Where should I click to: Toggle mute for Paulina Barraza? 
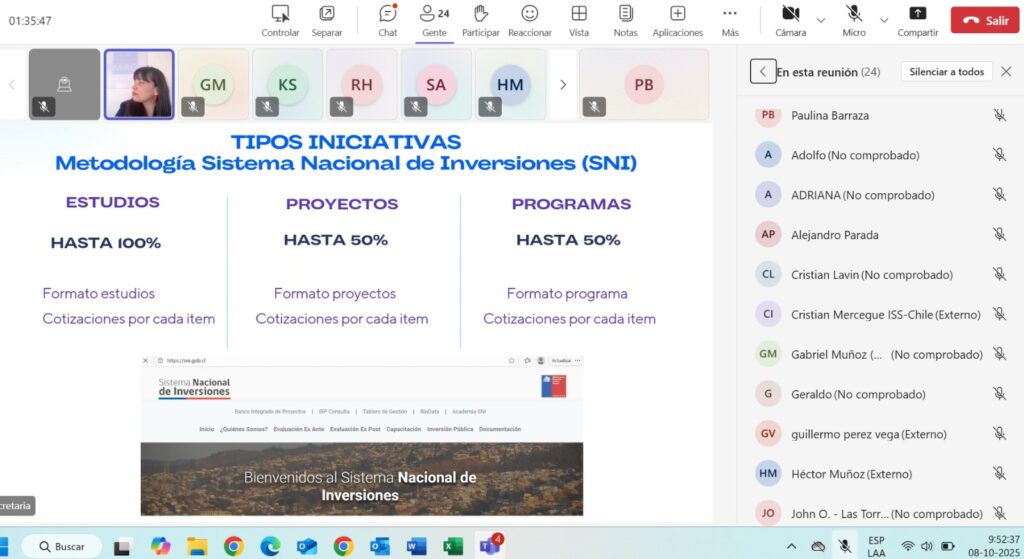click(998, 115)
